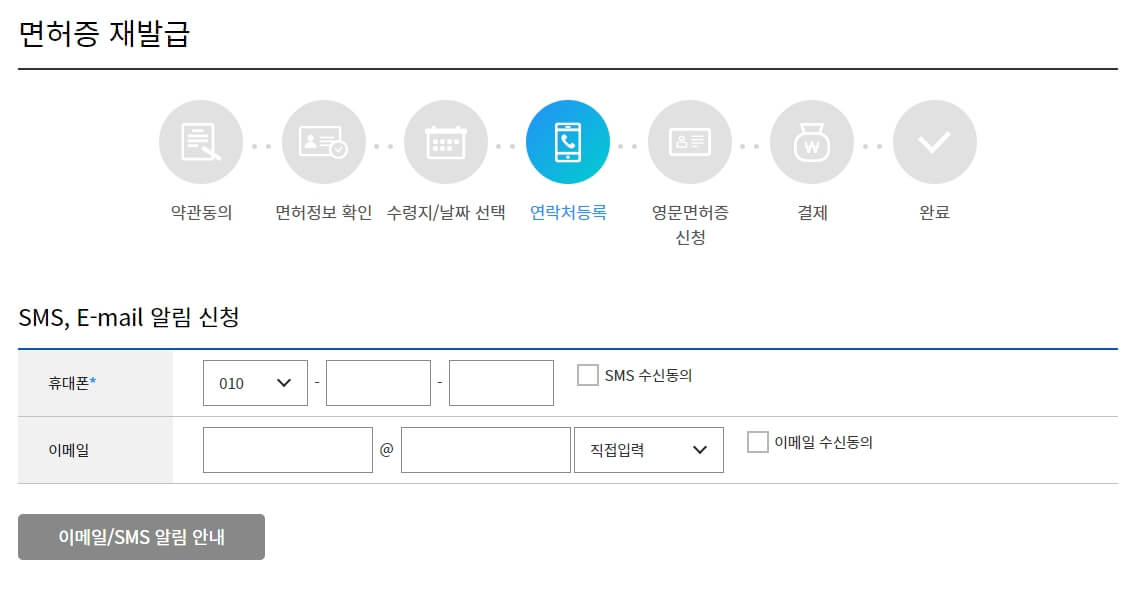Click the 완료 checkmark icon

pos(935,141)
